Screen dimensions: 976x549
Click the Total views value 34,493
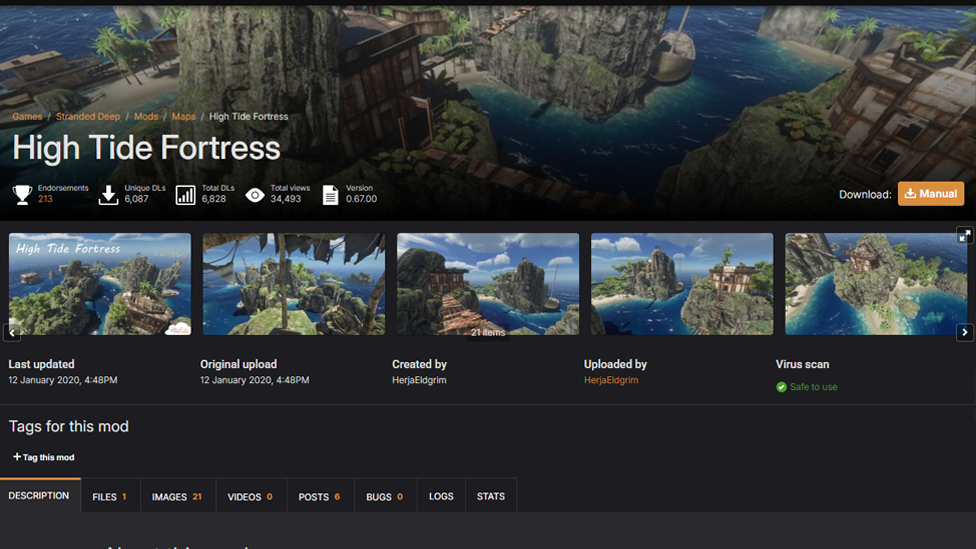point(286,199)
